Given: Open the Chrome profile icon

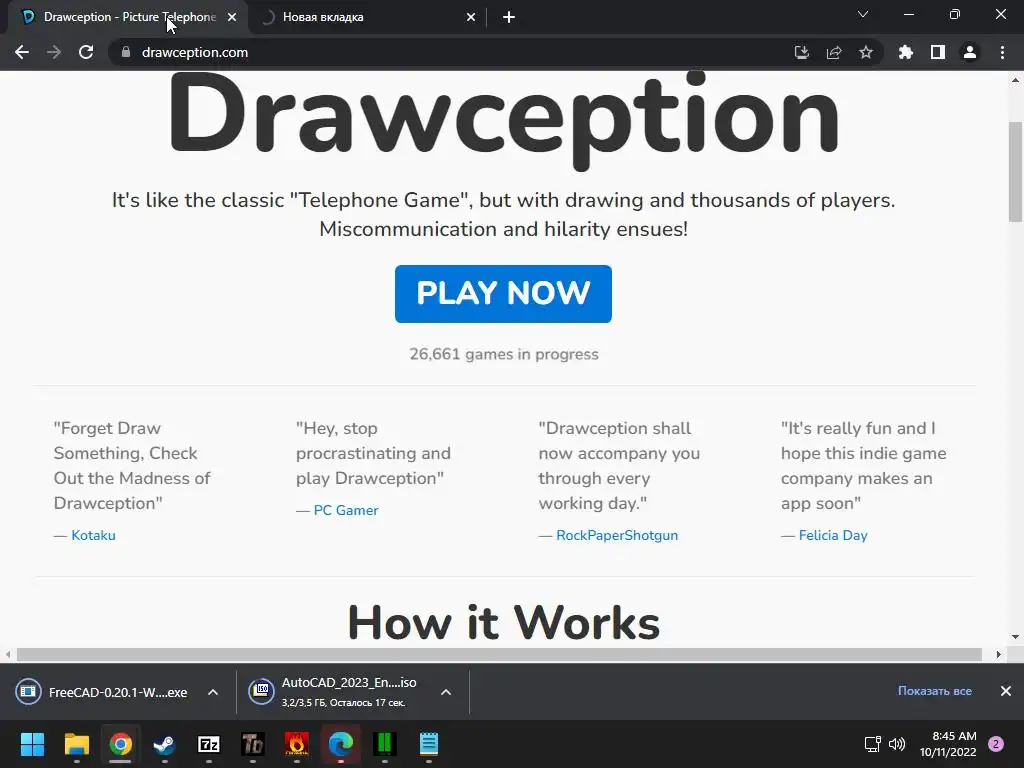Looking at the screenshot, I should 970,52.
